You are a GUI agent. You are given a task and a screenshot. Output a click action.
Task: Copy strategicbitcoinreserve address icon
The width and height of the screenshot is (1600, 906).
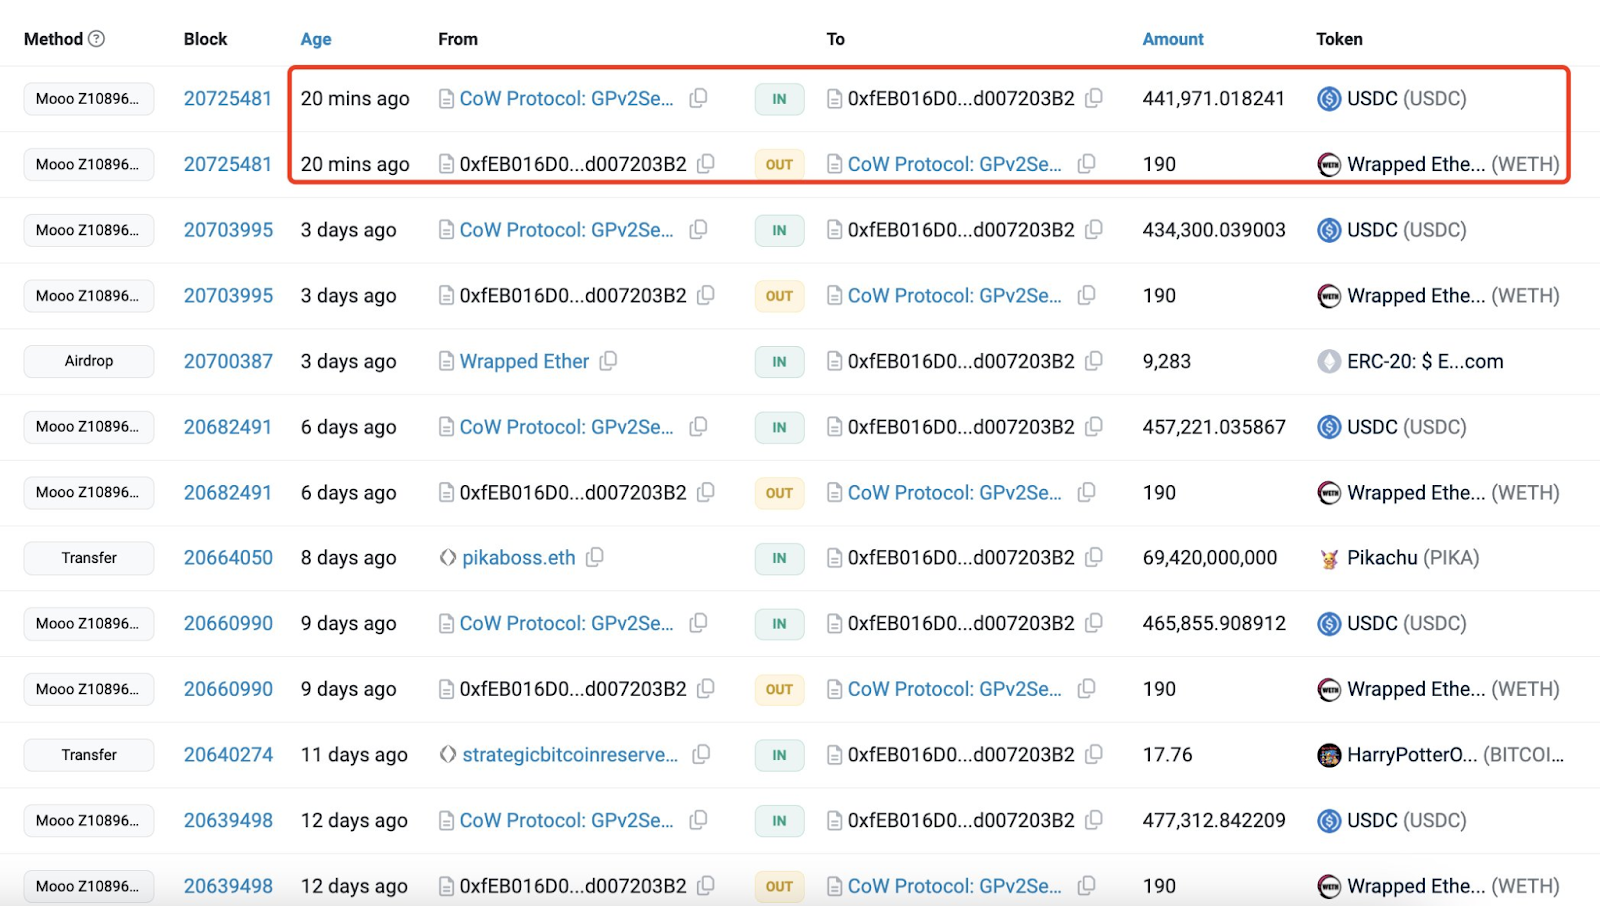(702, 754)
